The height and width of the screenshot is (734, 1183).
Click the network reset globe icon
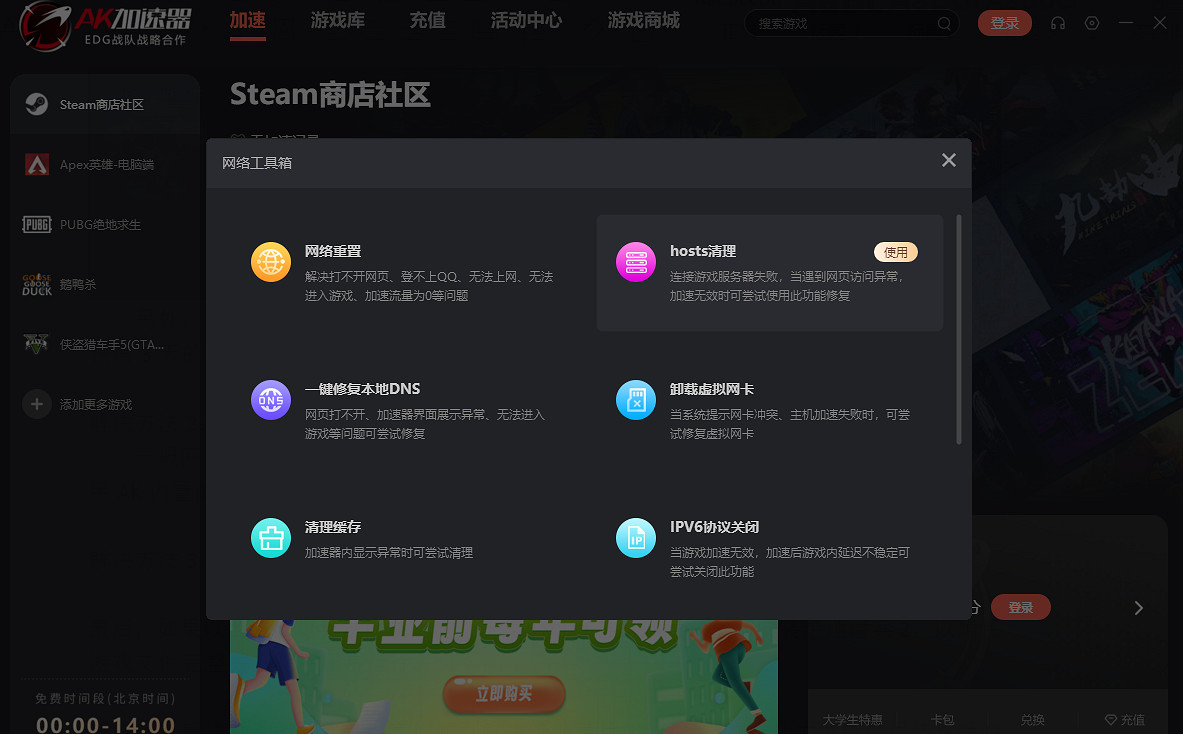pyautogui.click(x=271, y=262)
